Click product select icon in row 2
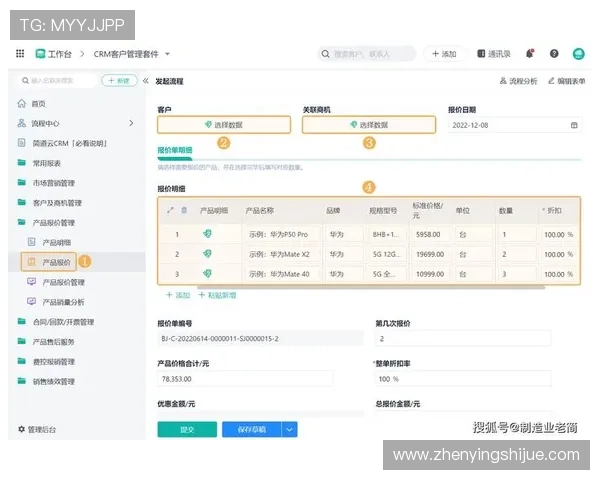This screenshot has height=480, width=600. 207,254
